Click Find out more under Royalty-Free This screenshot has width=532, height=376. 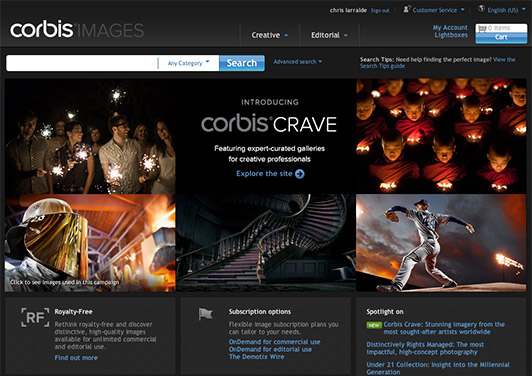pos(76,358)
